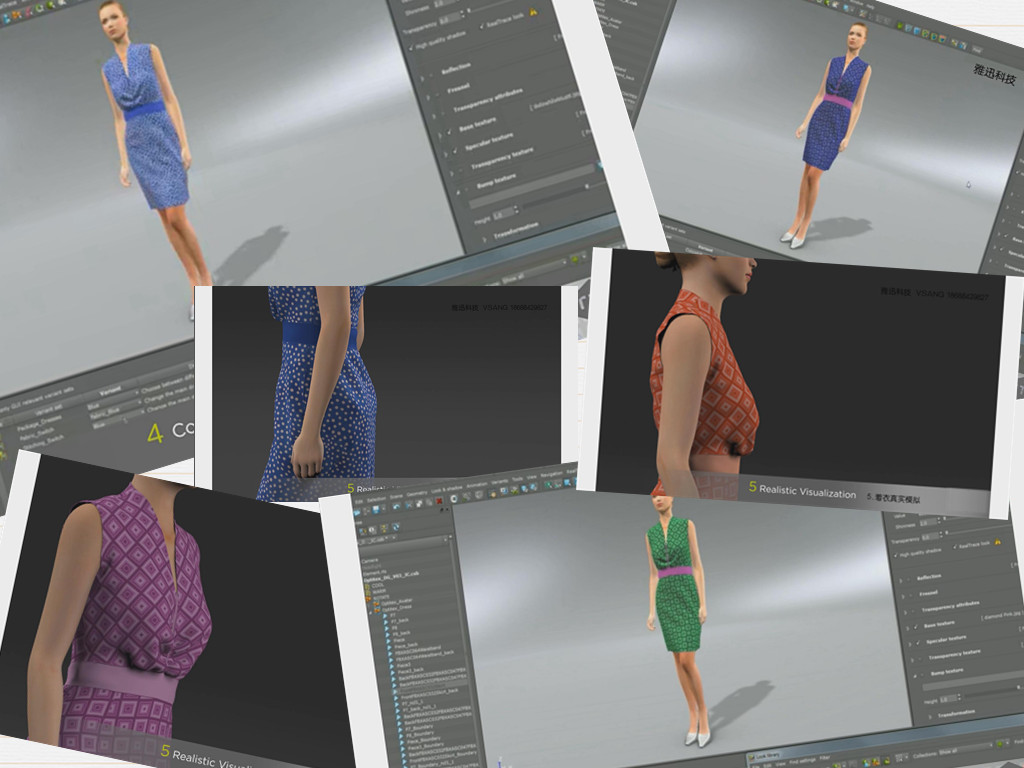Click Optitex_Avatar node icon in scene tree
The image size is (1024, 768).
point(376,604)
